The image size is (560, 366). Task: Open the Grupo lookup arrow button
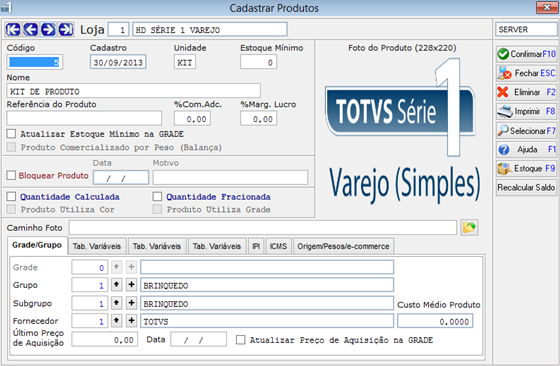coord(116,285)
